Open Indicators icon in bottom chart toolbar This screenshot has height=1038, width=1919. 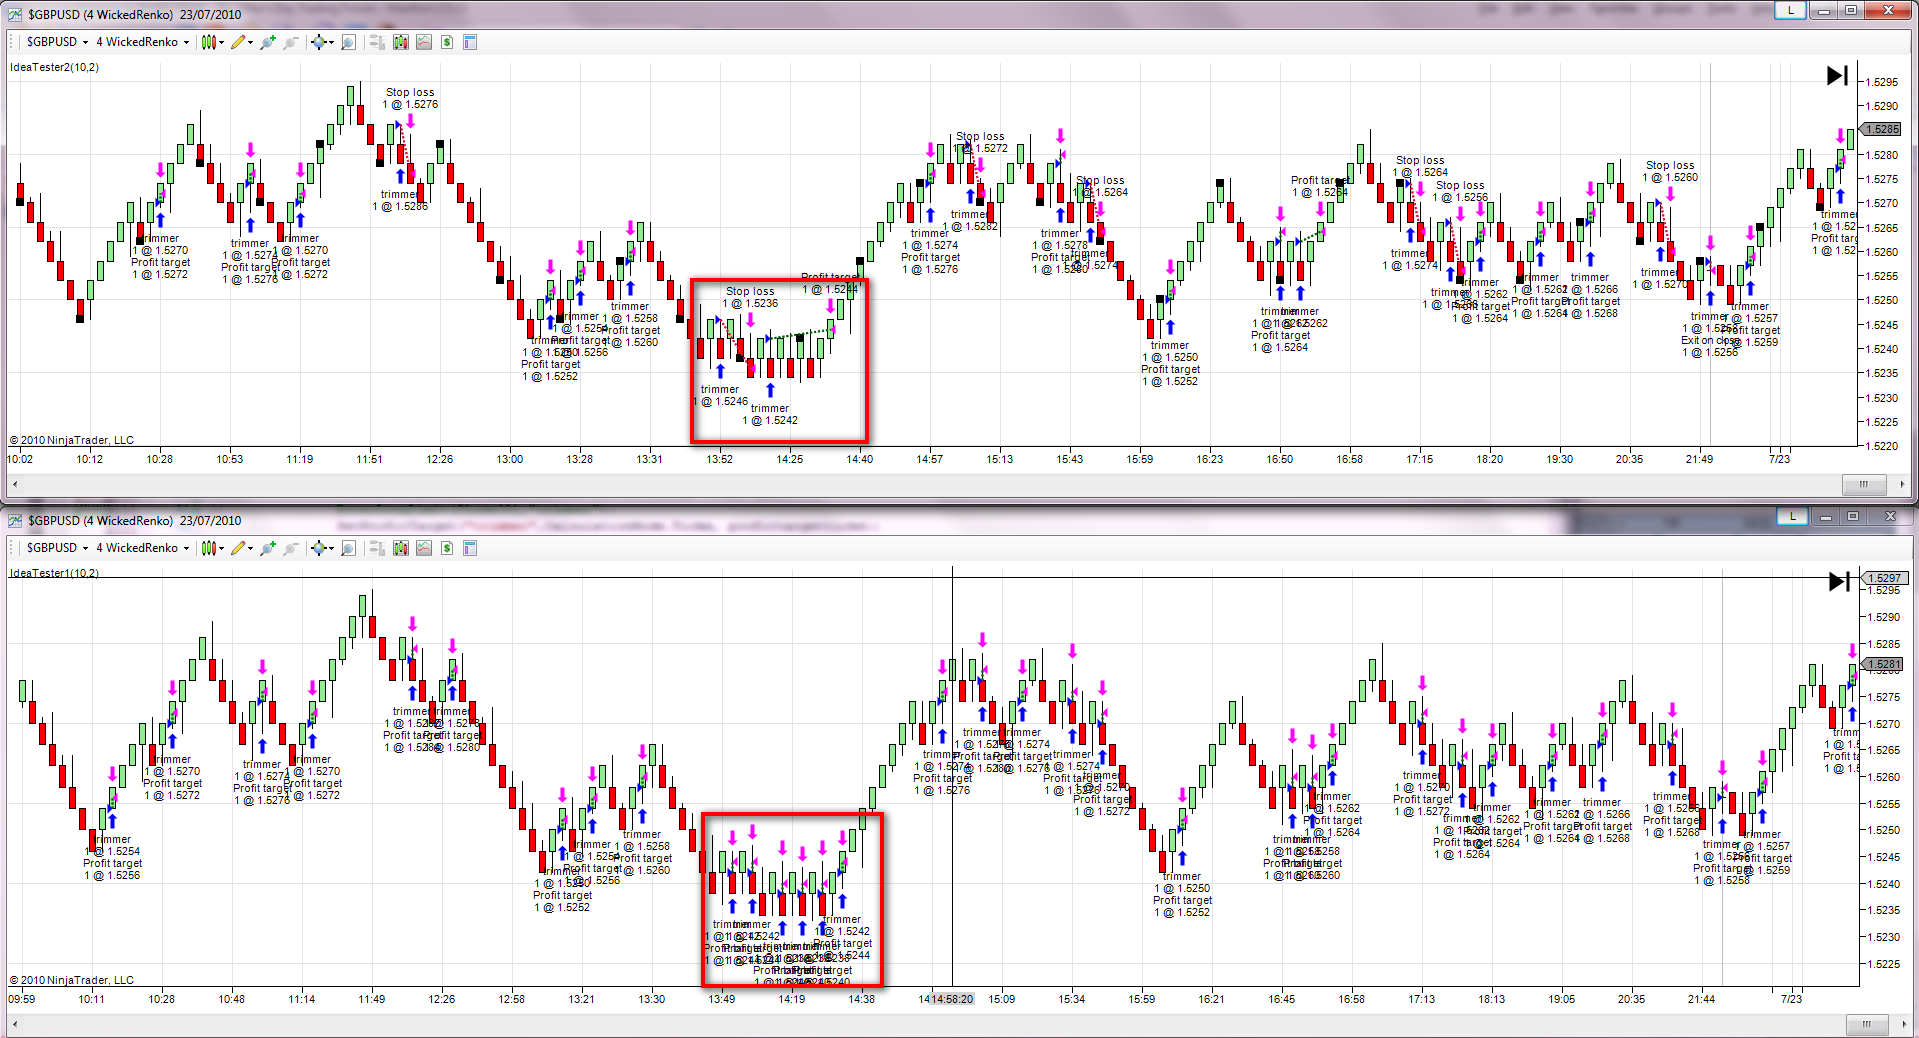click(424, 548)
